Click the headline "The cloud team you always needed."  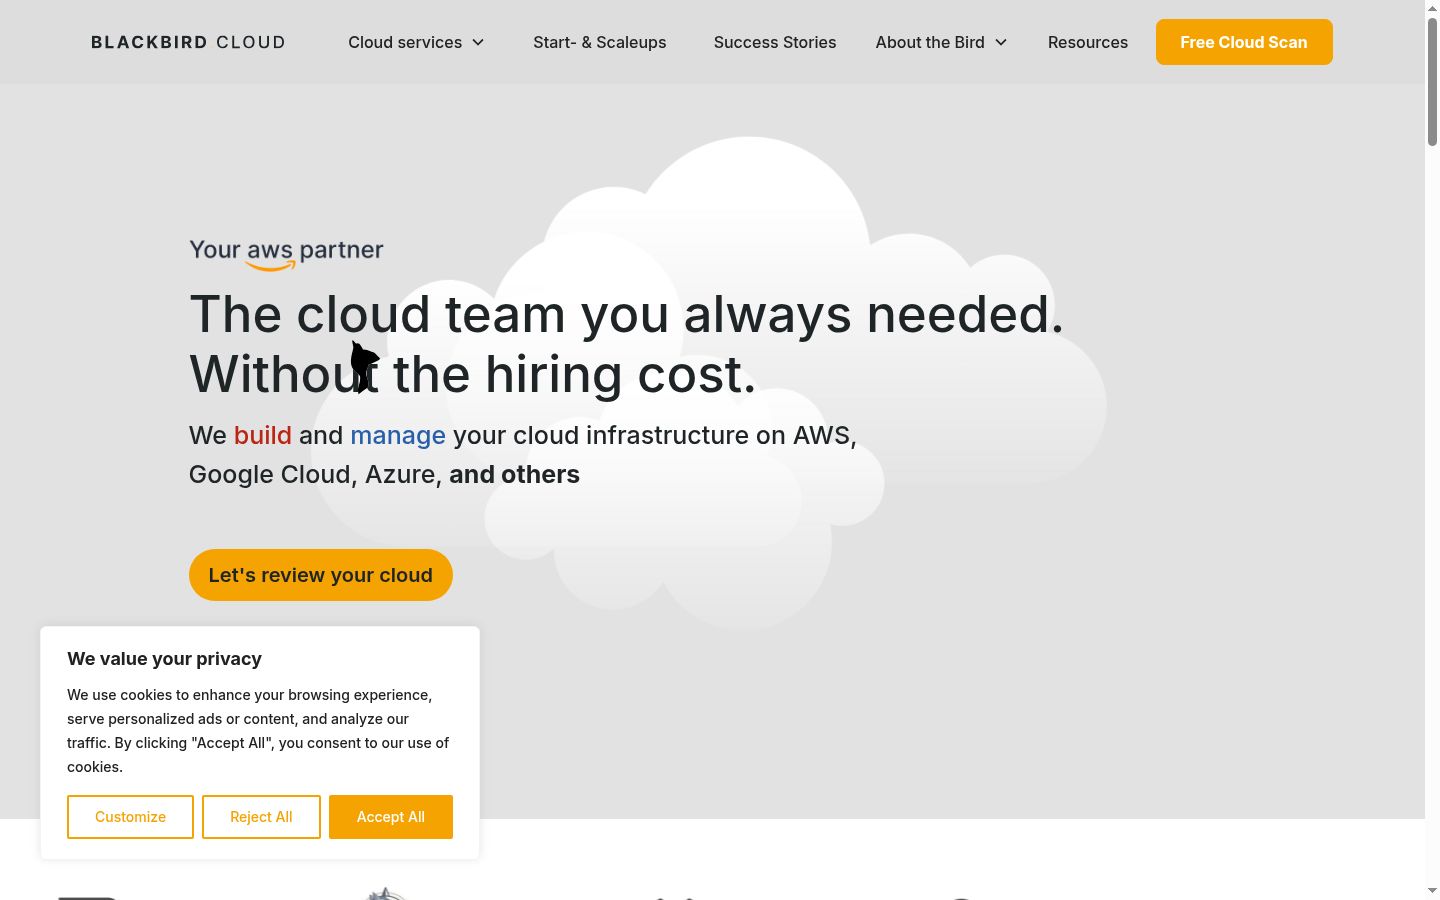pos(626,314)
